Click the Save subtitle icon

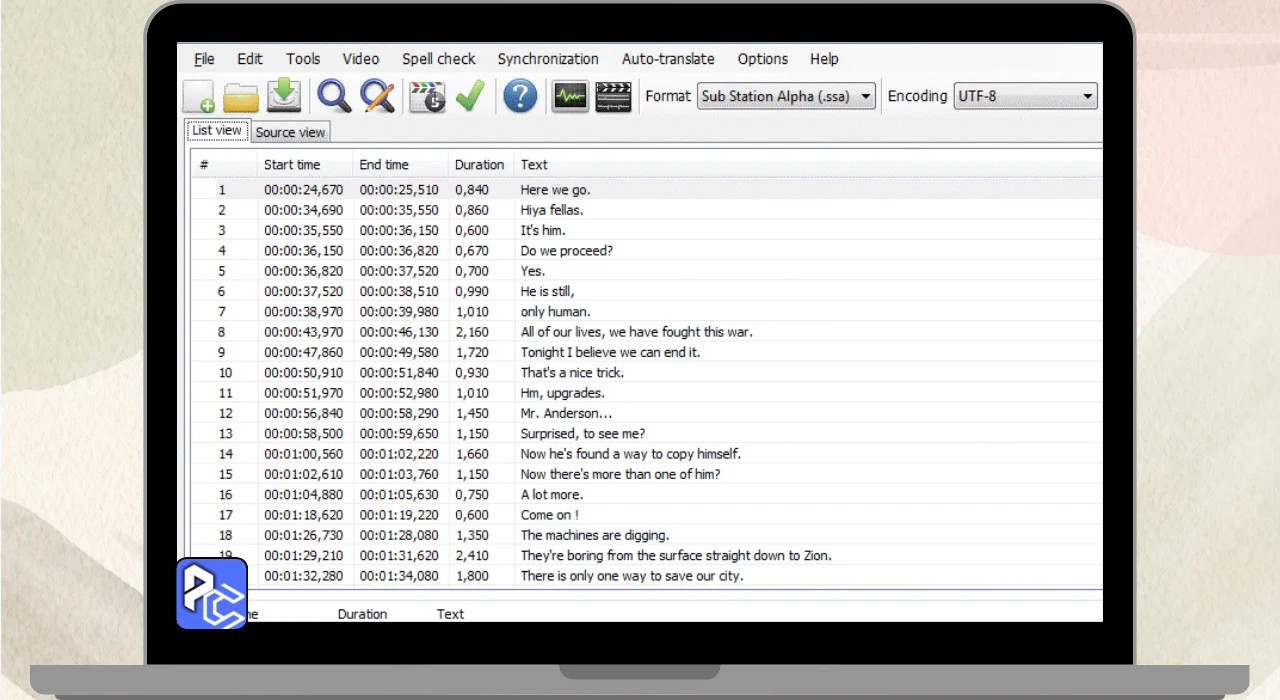pyautogui.click(x=284, y=97)
